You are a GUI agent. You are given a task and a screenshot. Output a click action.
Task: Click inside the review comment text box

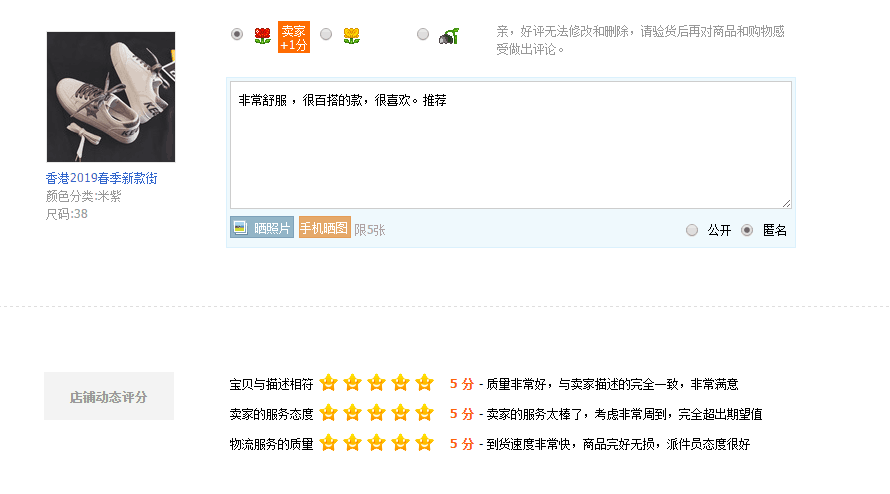(x=510, y=150)
